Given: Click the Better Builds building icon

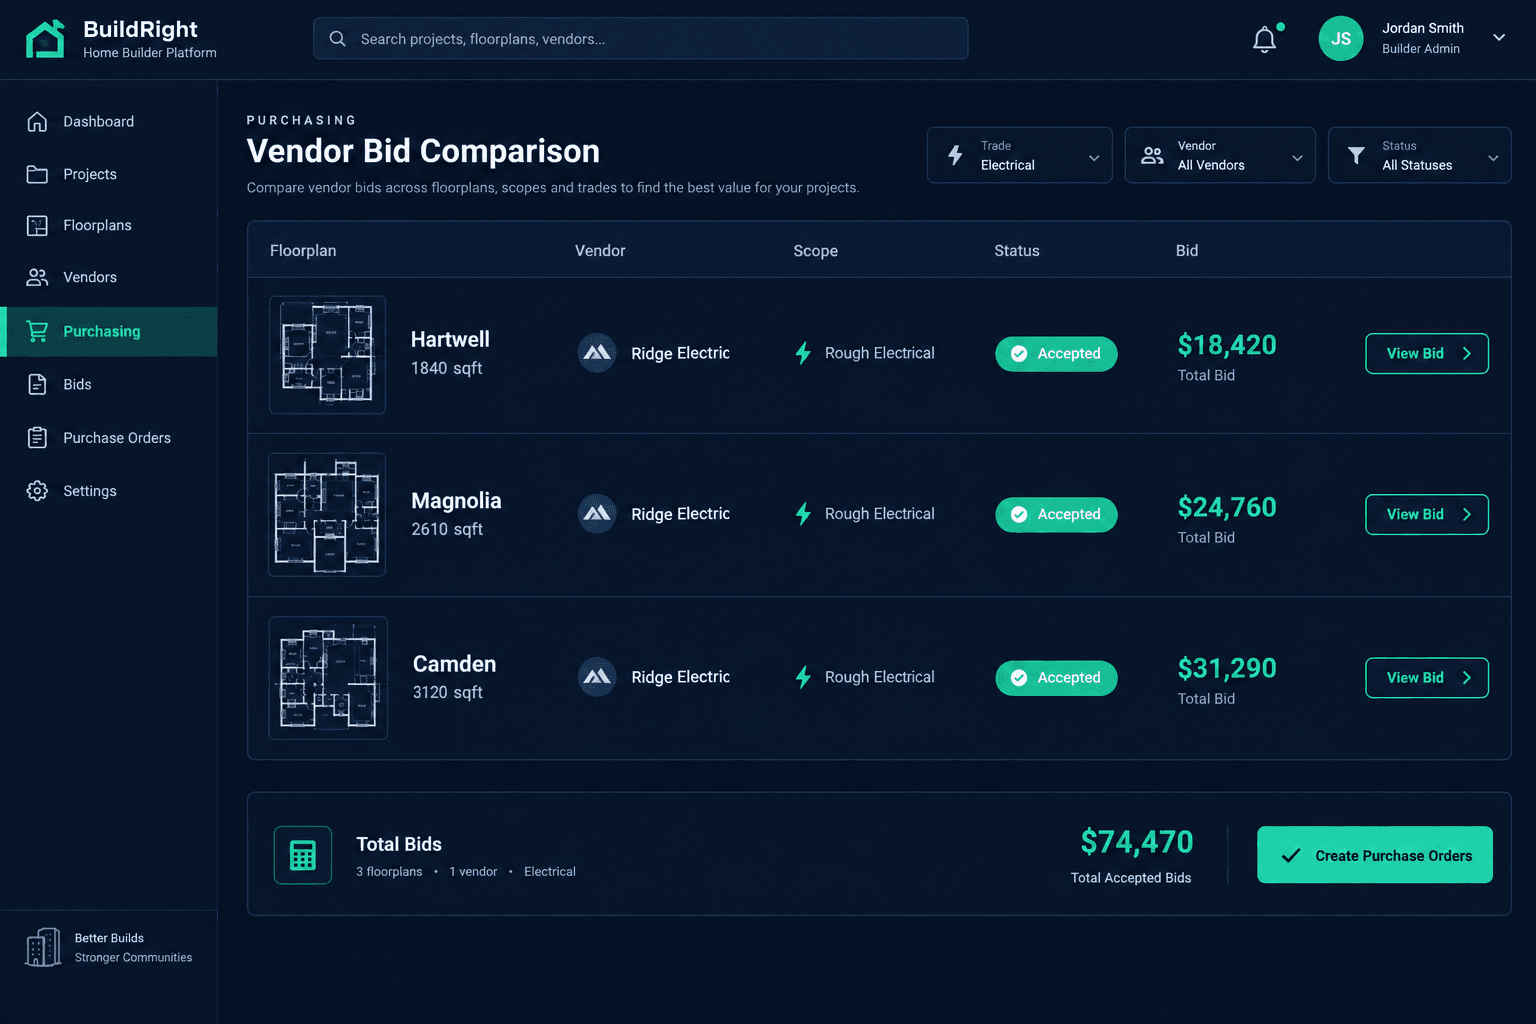Looking at the screenshot, I should tap(43, 947).
